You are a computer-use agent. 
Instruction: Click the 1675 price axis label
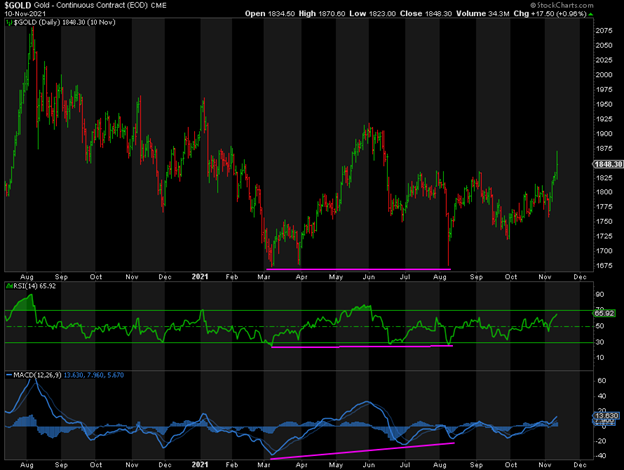pyautogui.click(x=604, y=265)
